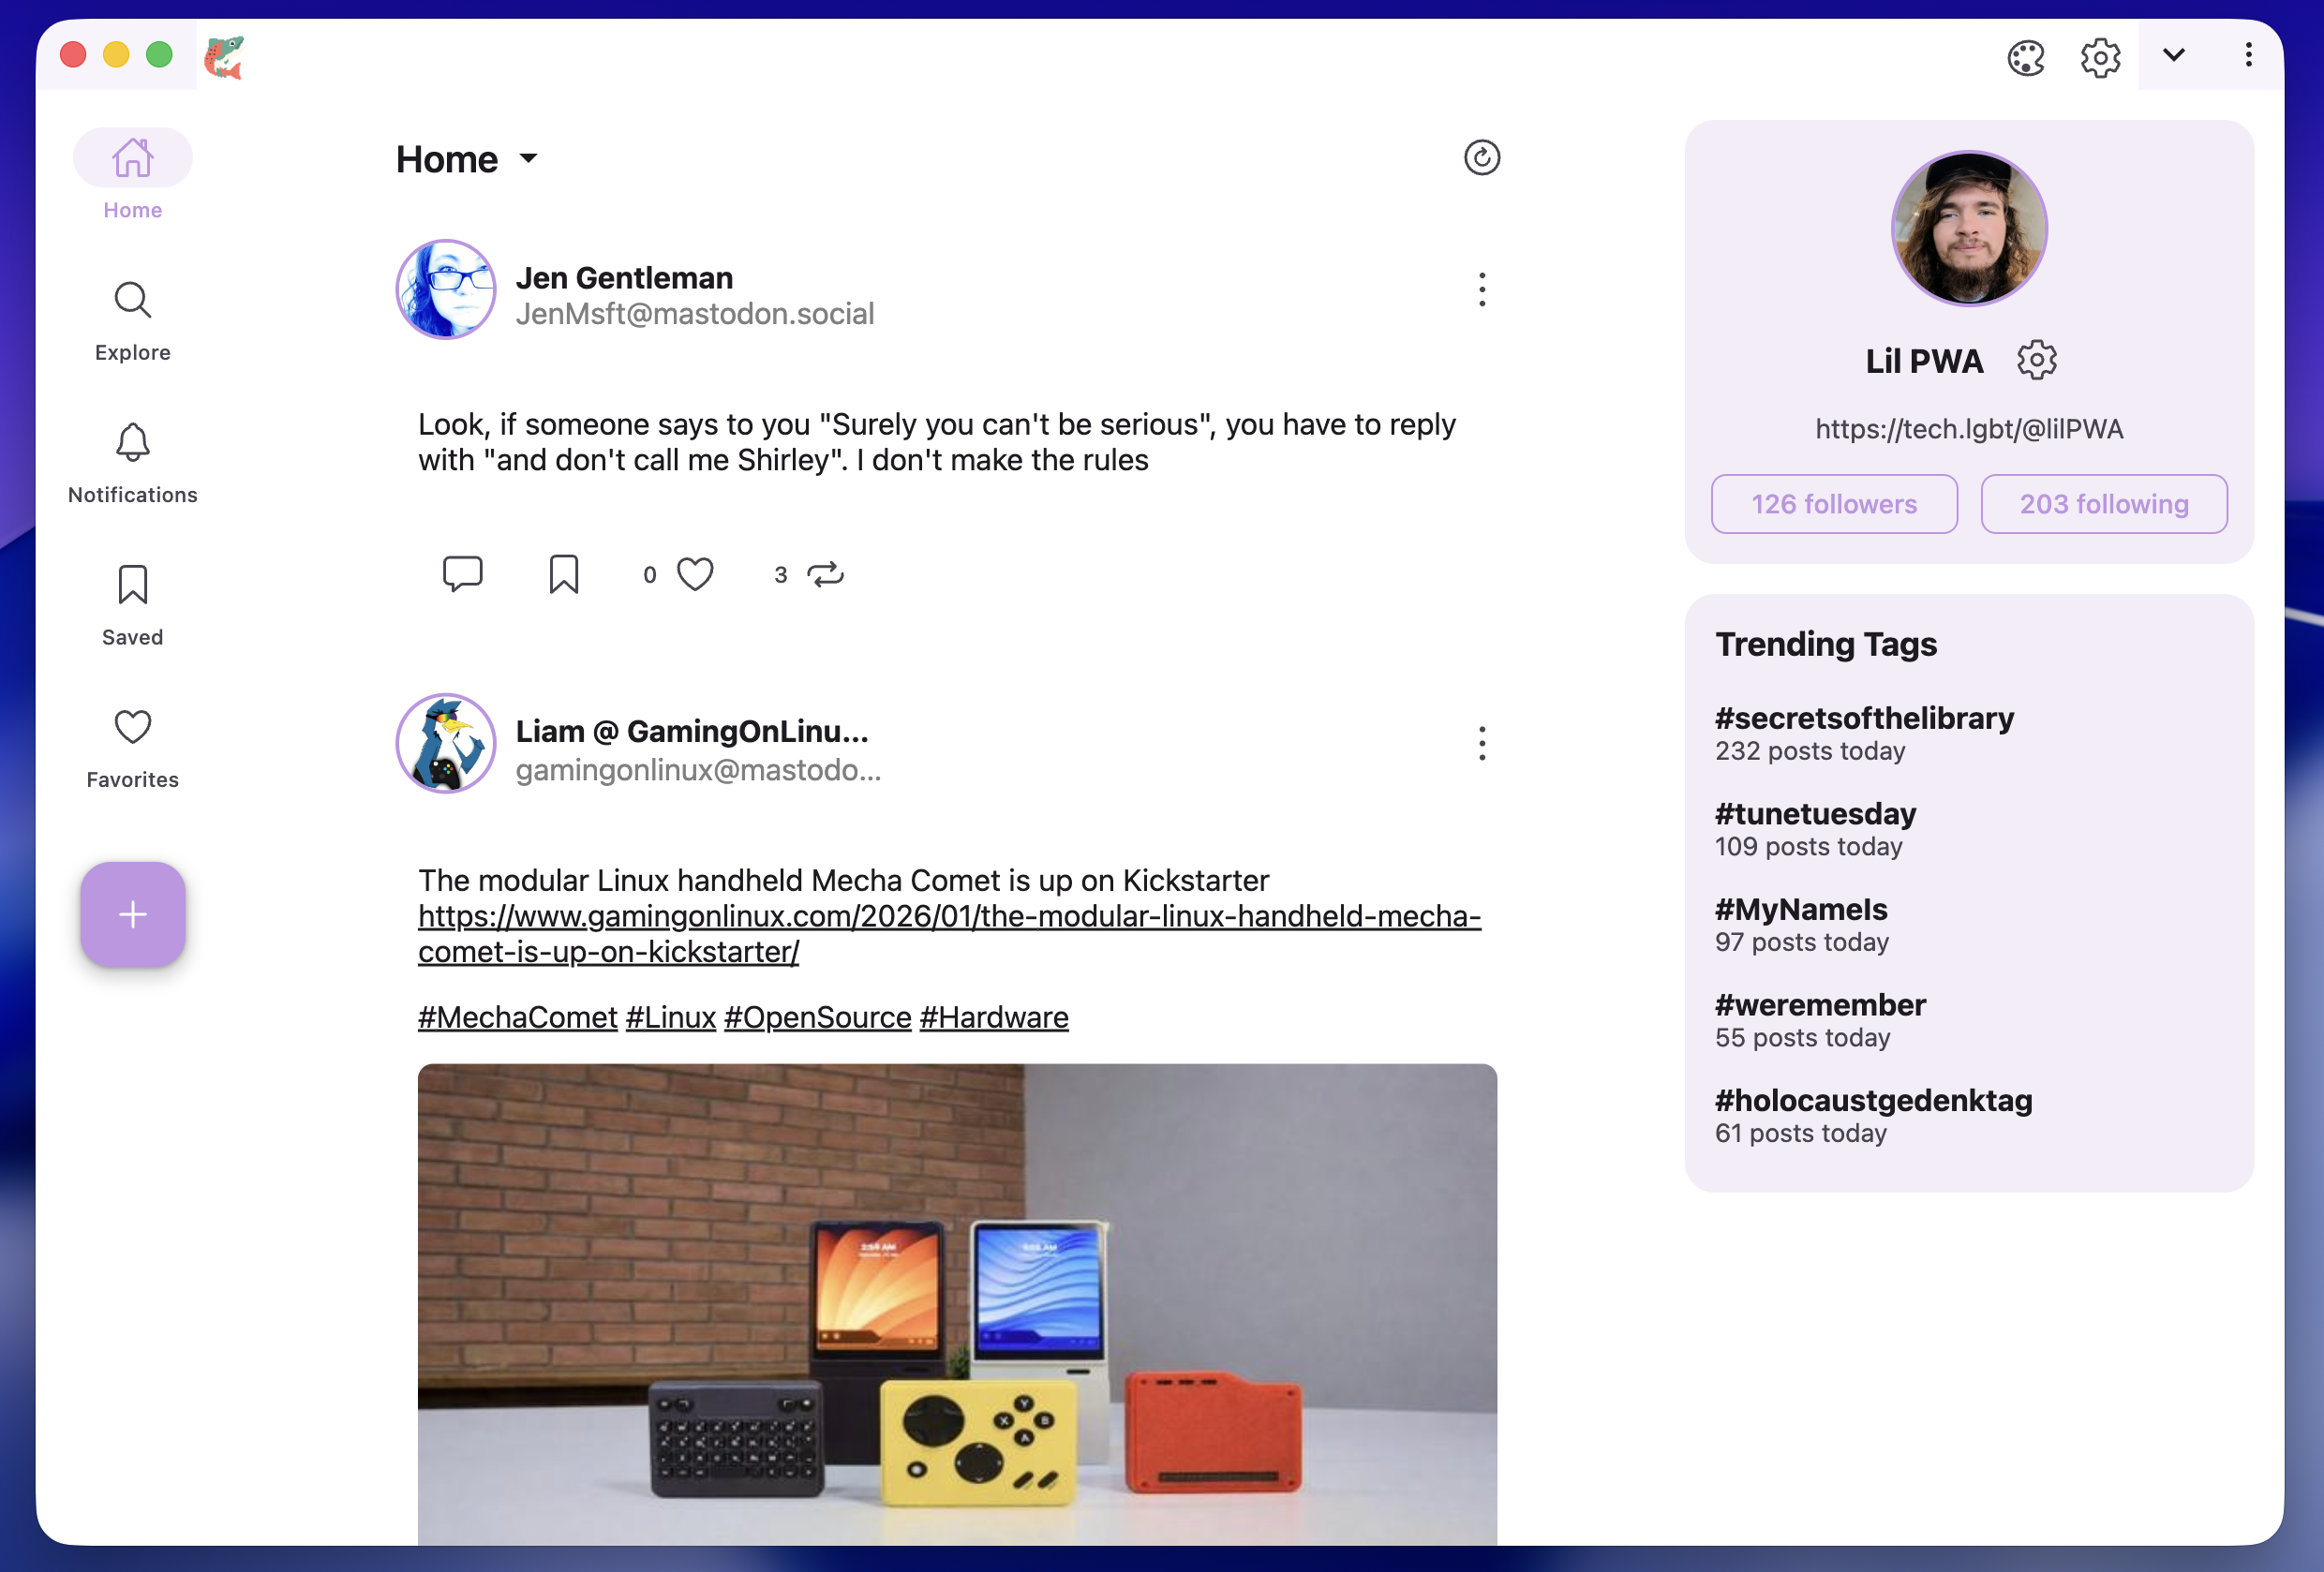2324x1572 pixels.
Task: Open app settings gear in title bar
Action: 2100,57
